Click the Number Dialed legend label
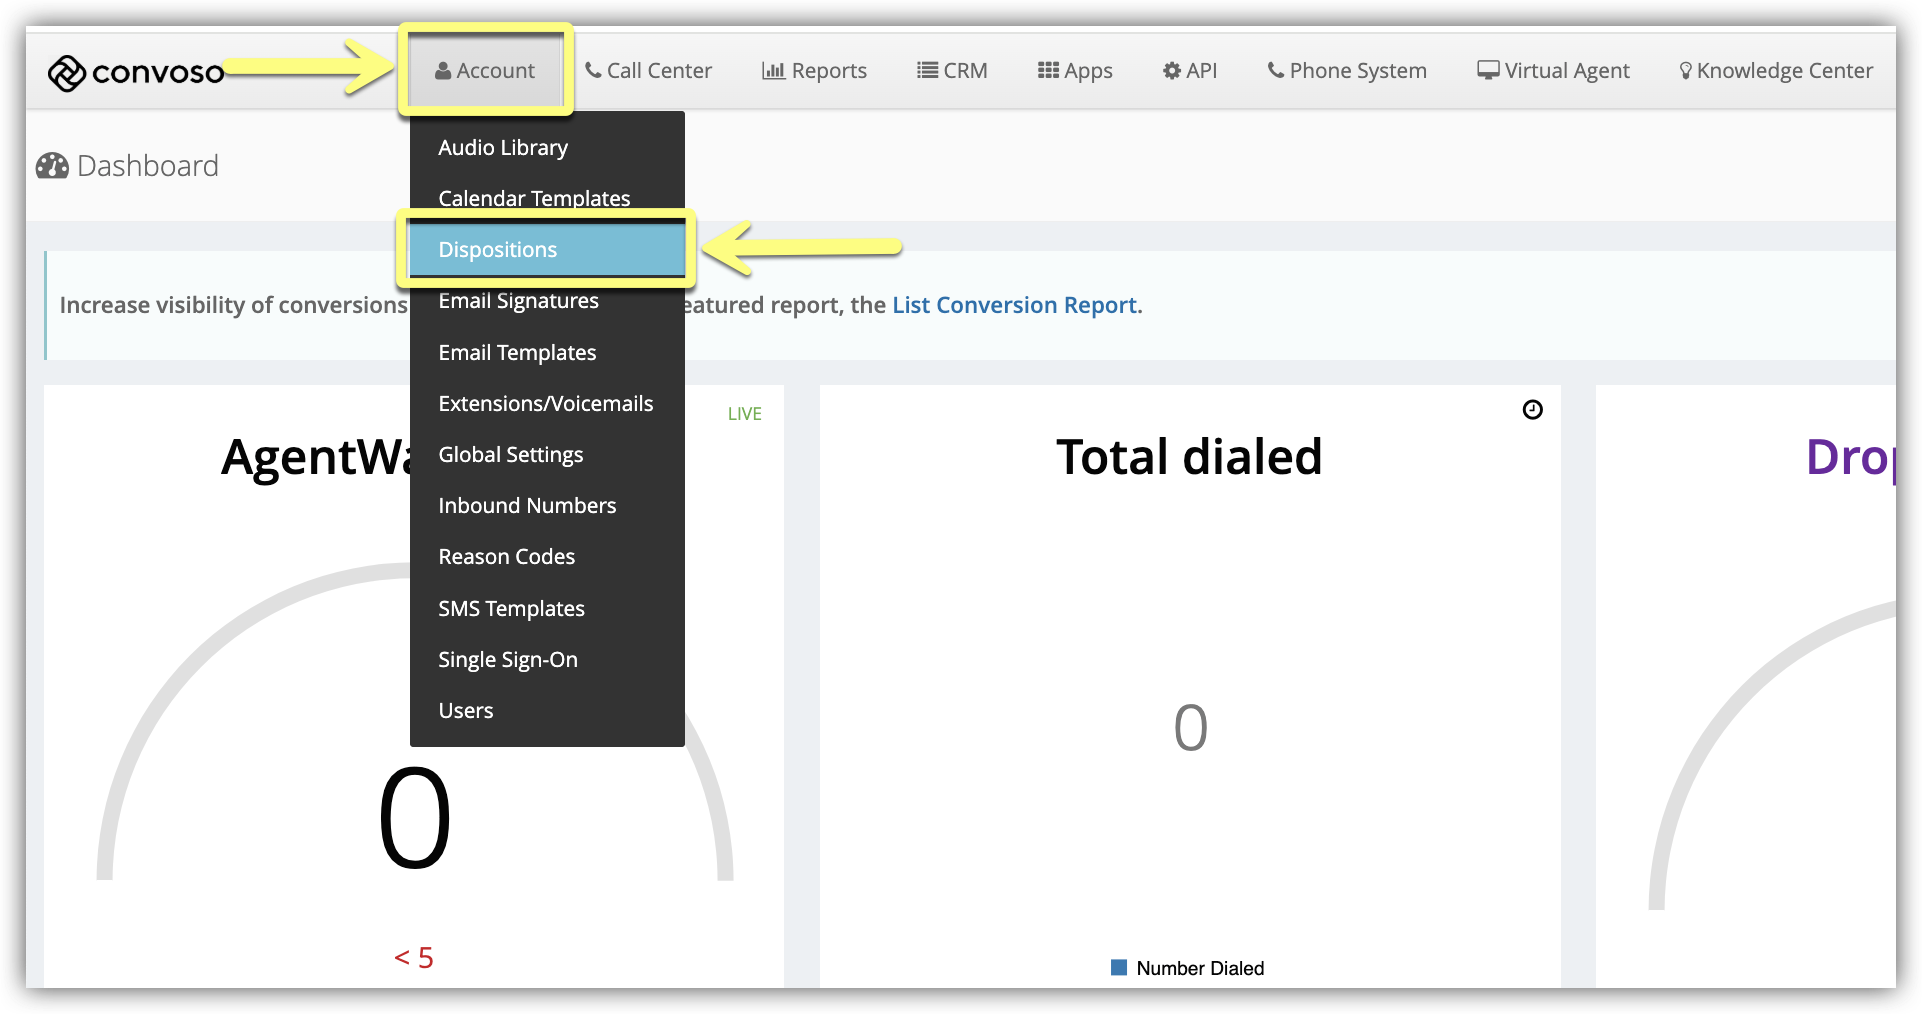This screenshot has width=1922, height=1014. pos(1200,968)
